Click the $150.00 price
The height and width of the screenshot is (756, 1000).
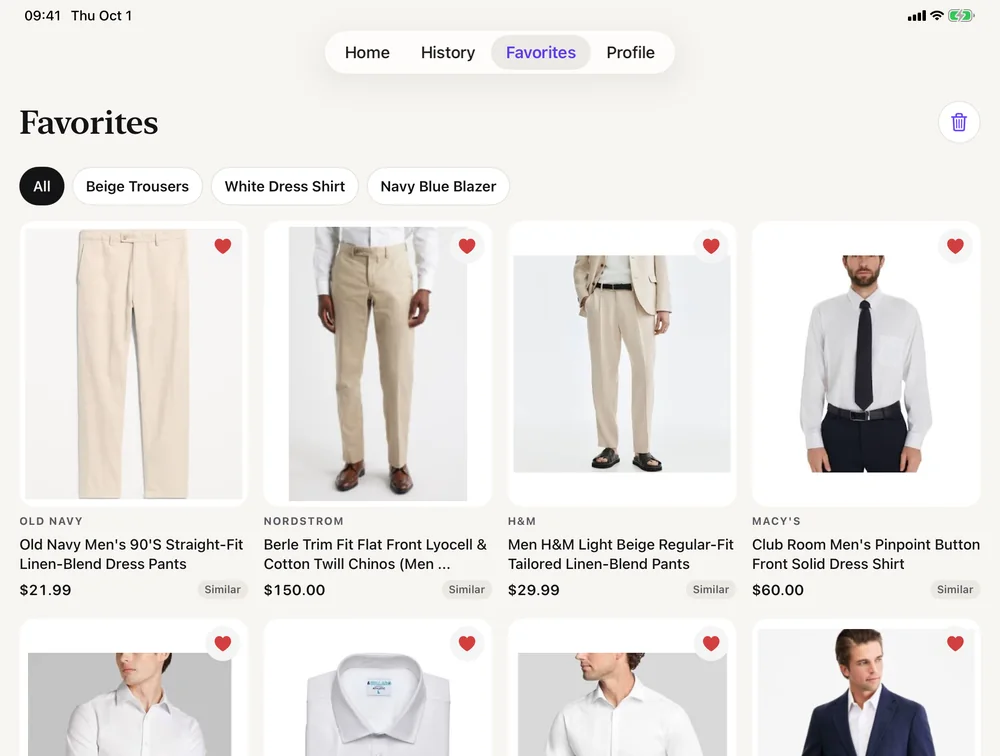(x=294, y=590)
